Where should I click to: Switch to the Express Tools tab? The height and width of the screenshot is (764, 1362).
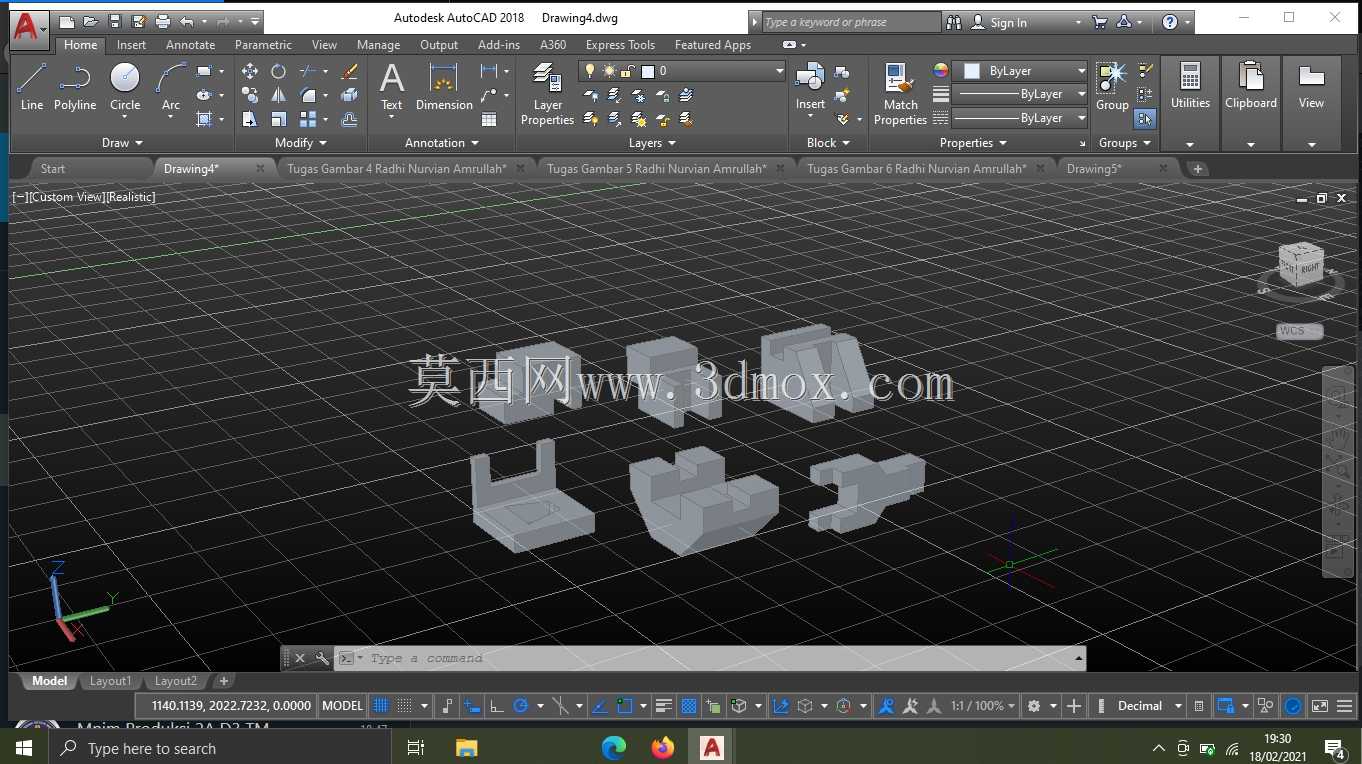(620, 45)
